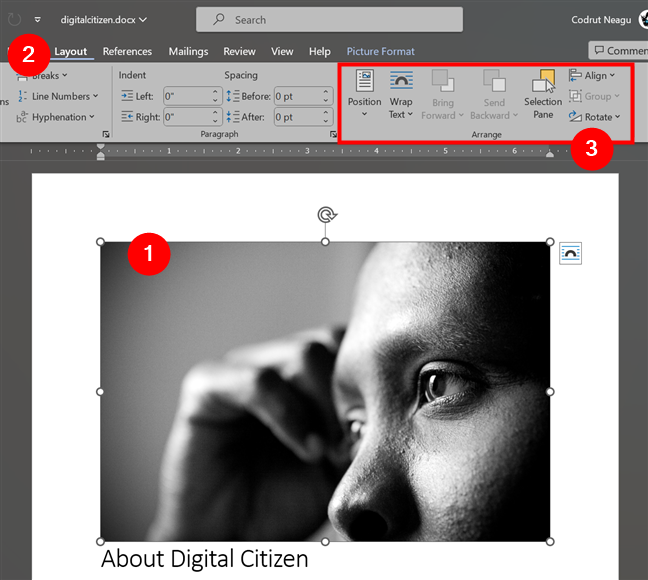
Task: Click the rotation handle above the picture
Action: 327,215
